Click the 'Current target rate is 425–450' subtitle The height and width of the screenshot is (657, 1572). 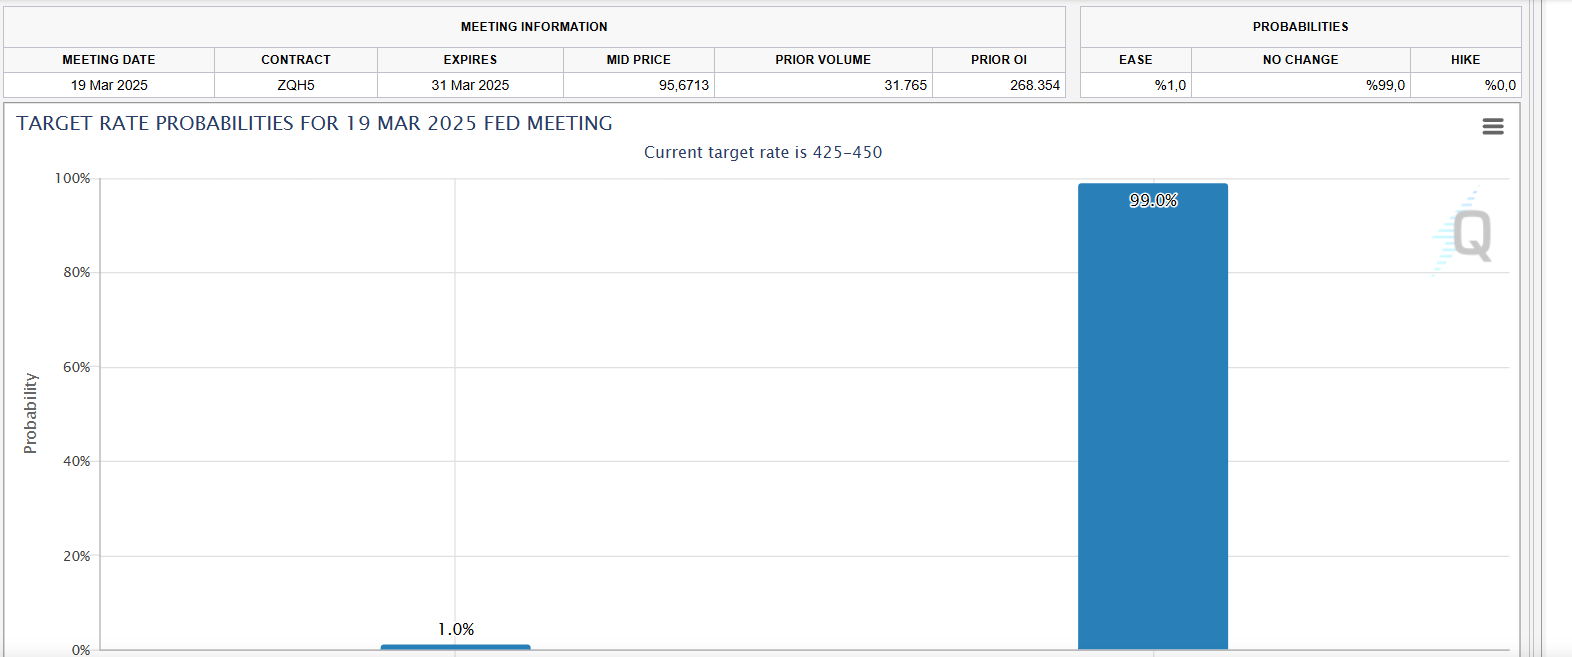click(762, 152)
